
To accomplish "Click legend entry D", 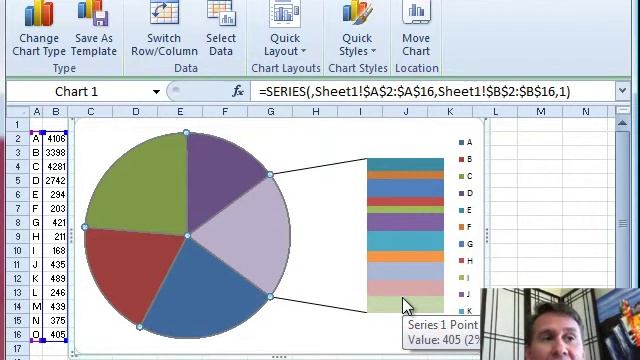I will pos(466,193).
